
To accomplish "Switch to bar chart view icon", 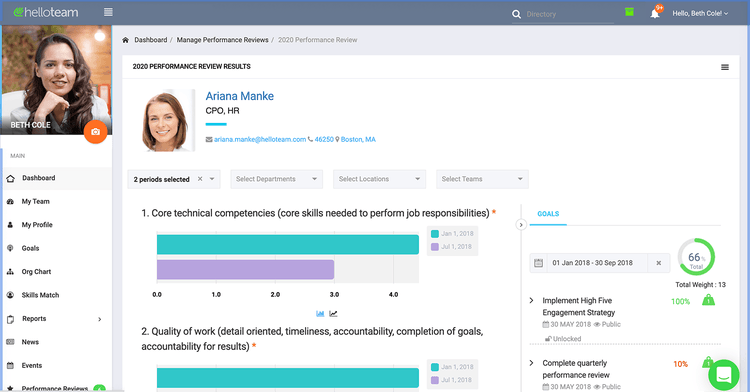I will pyautogui.click(x=320, y=314).
